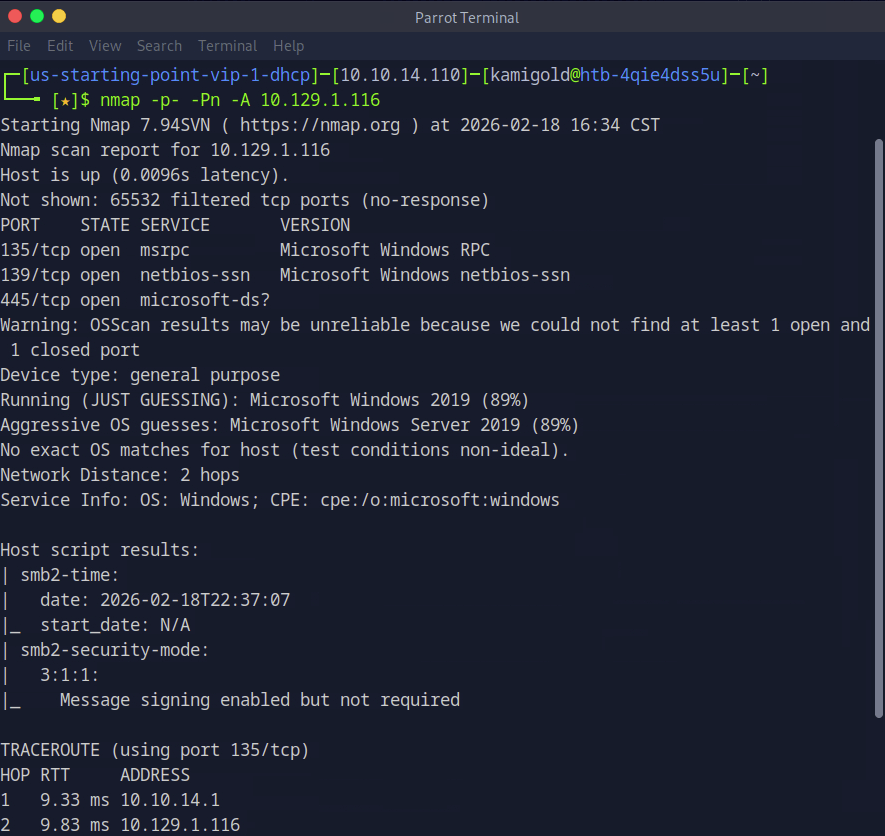Click the TRACEROUTE heading line
This screenshot has height=836, width=885.
click(155, 750)
